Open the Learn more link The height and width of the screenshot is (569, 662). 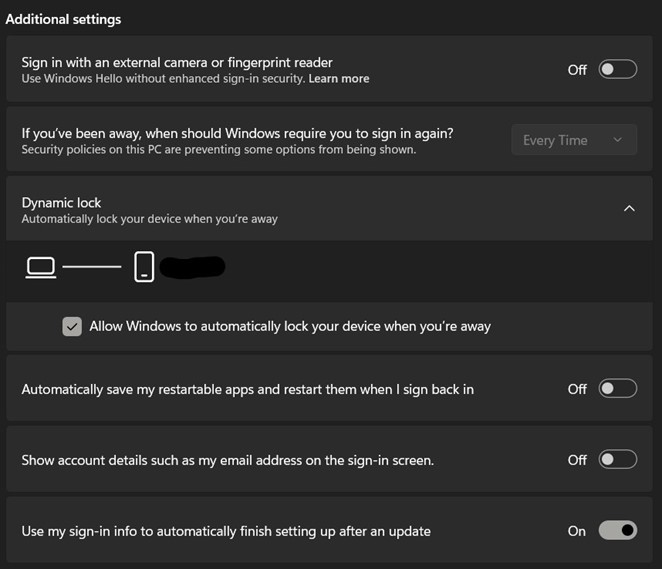339,79
